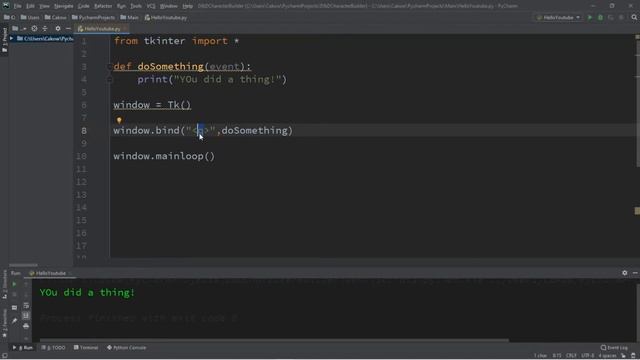The image size is (640, 360).
Task: Click the editor vertical scrollbar warning marker
Action: coord(637,211)
